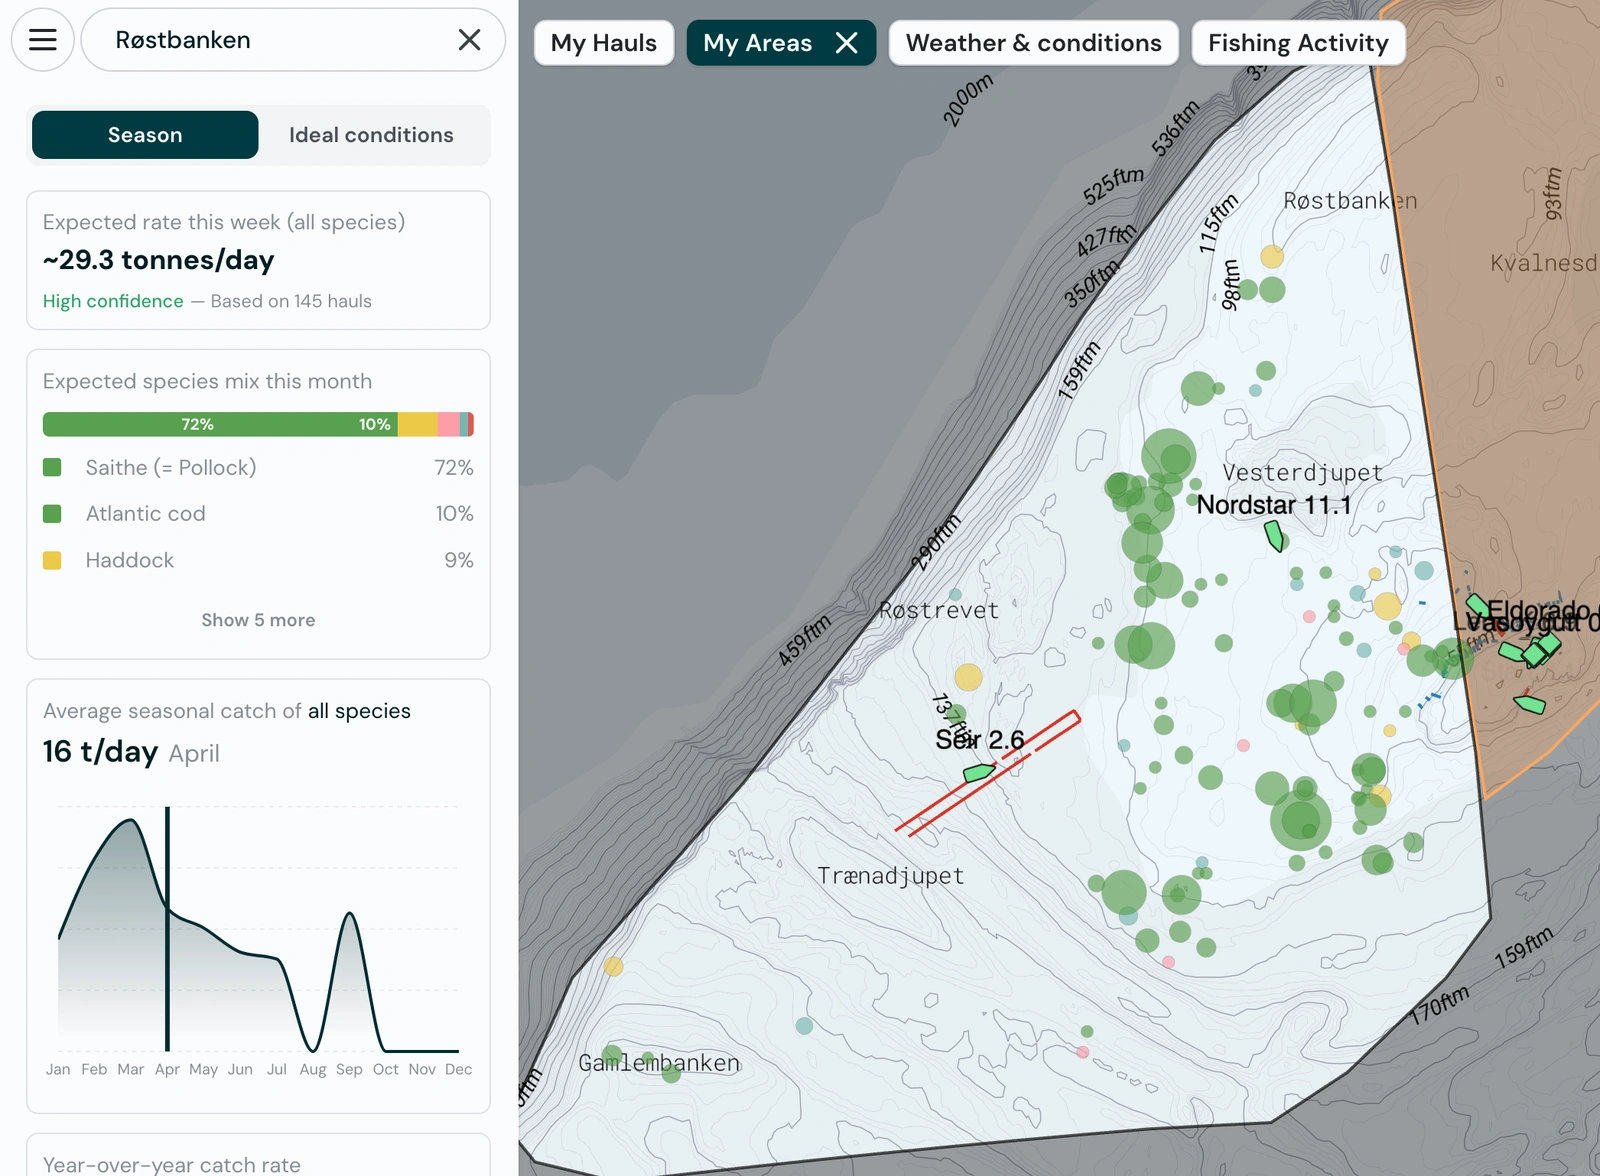This screenshot has height=1176, width=1600.
Task: Expand species list with Show 5 more
Action: pyautogui.click(x=258, y=620)
